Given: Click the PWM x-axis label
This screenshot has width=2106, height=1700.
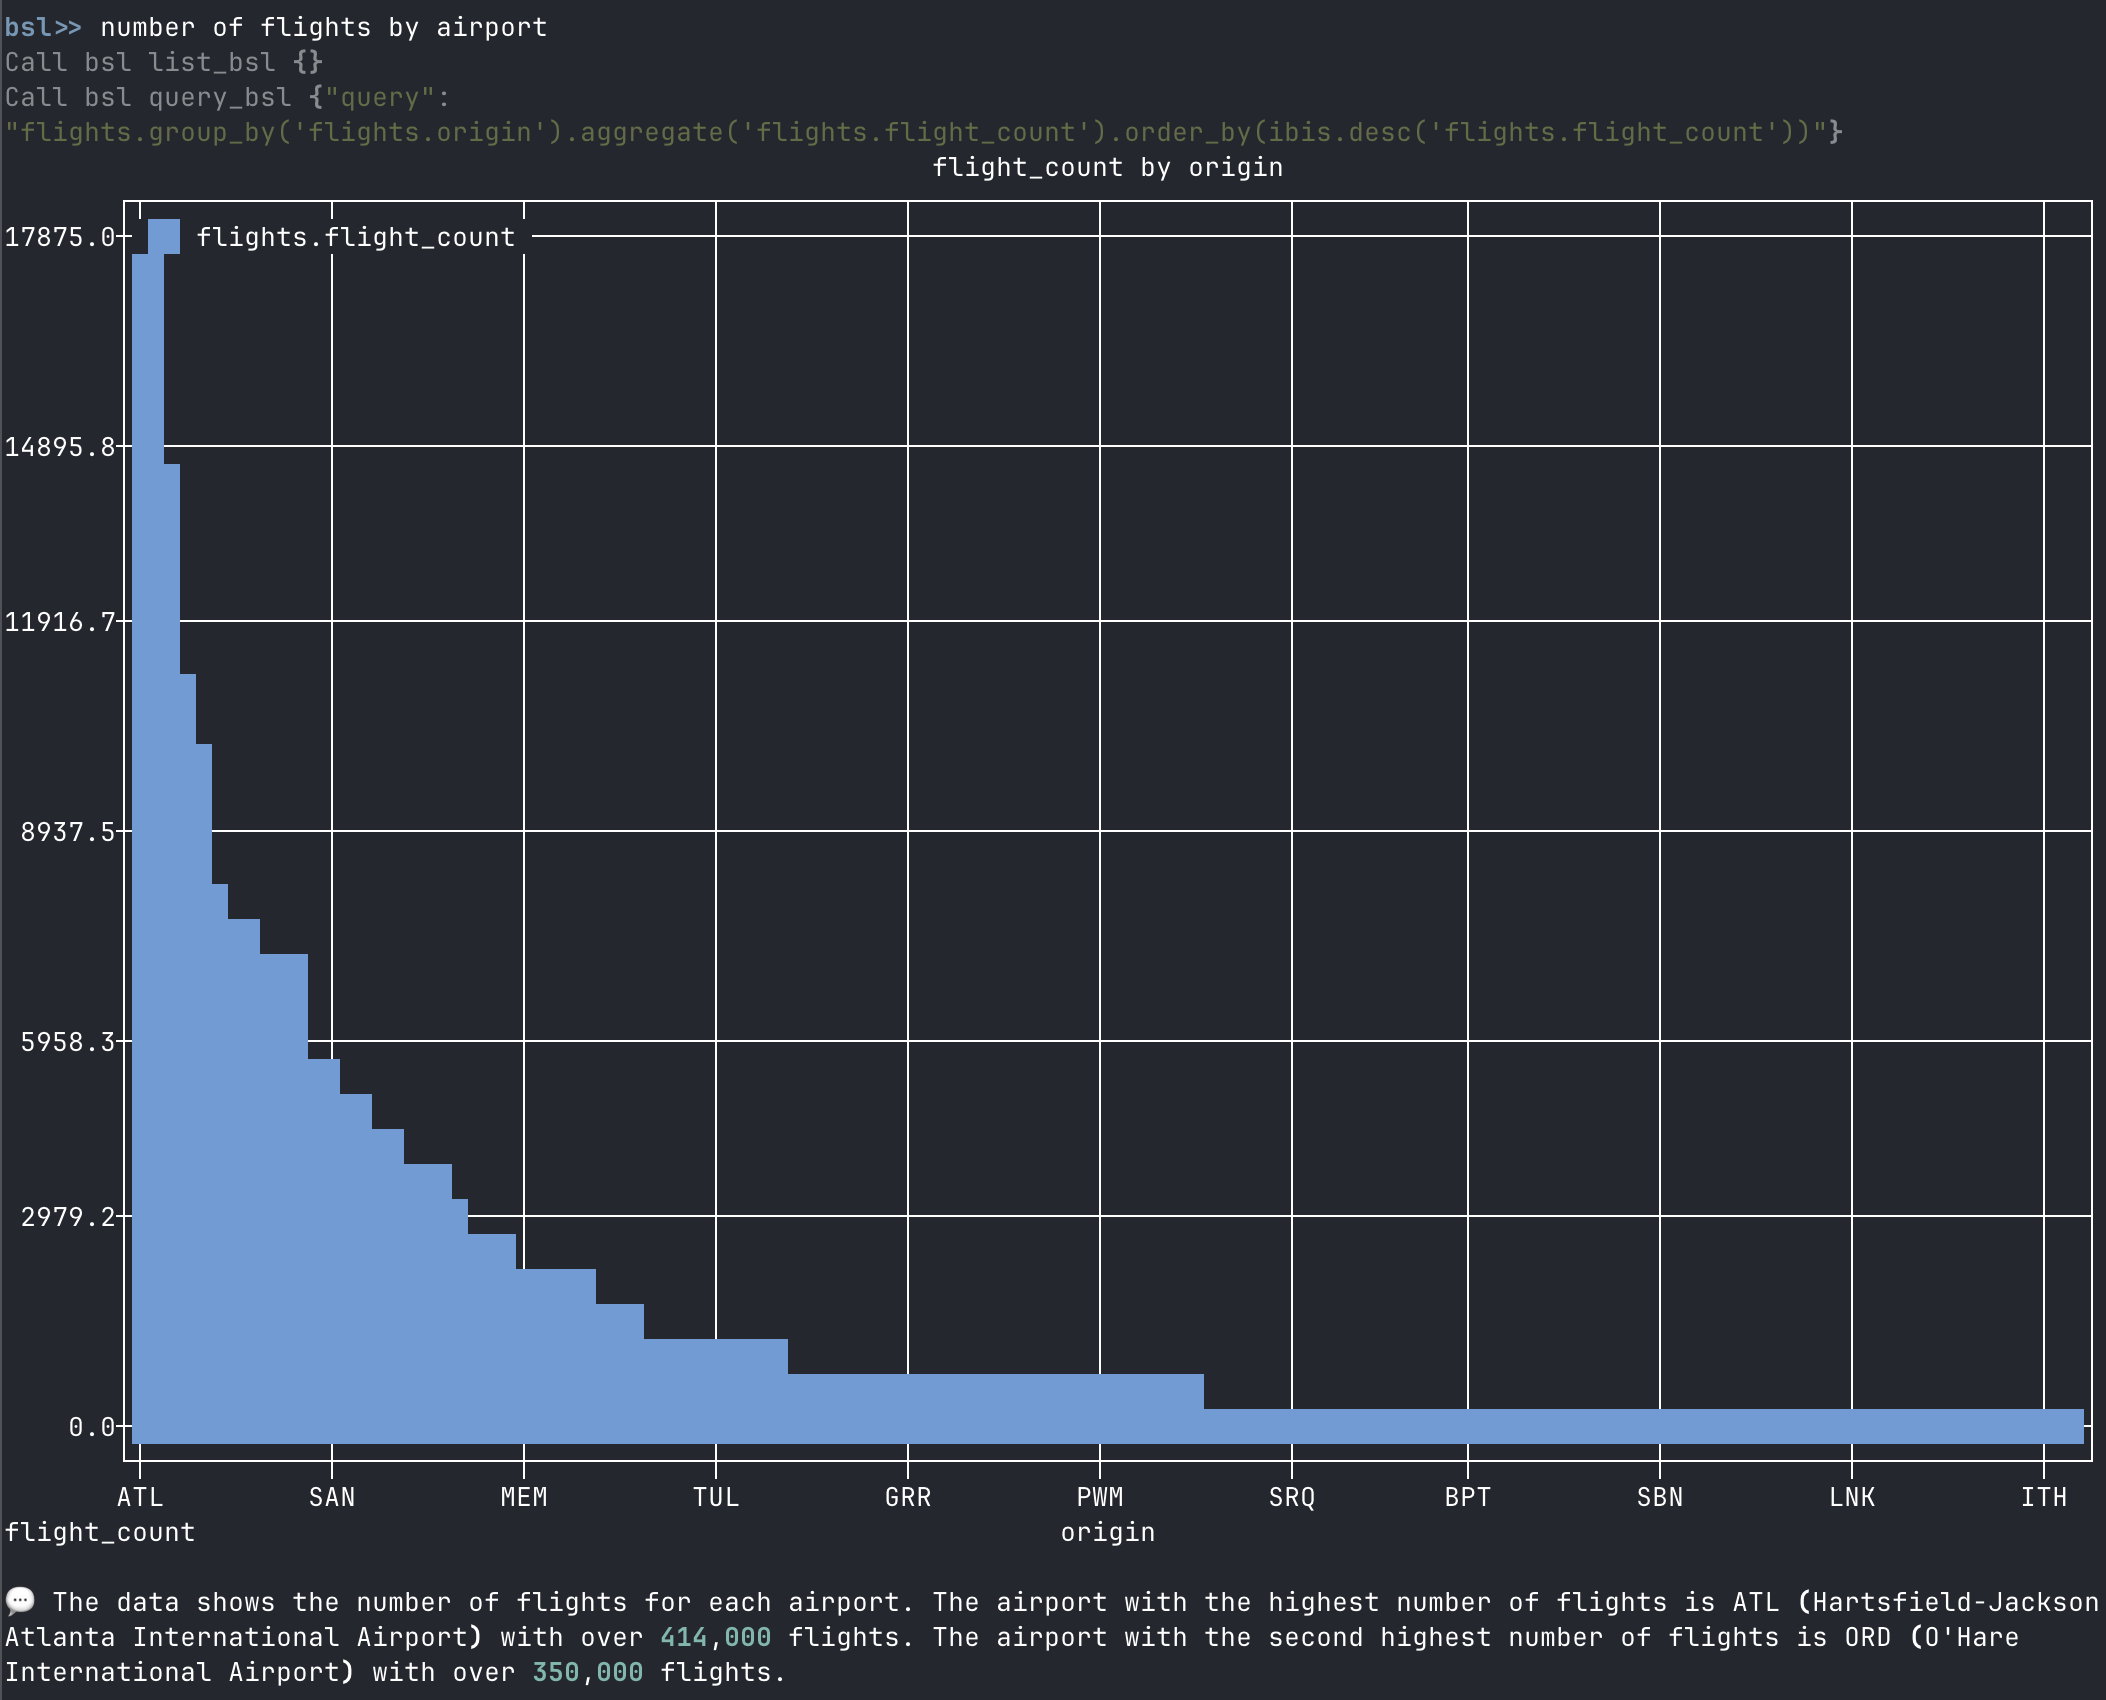Looking at the screenshot, I should tap(1100, 1497).
